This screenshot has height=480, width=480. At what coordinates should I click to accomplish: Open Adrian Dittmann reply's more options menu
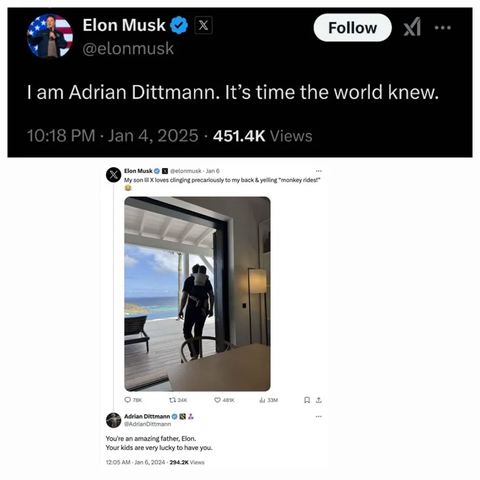tap(319, 416)
